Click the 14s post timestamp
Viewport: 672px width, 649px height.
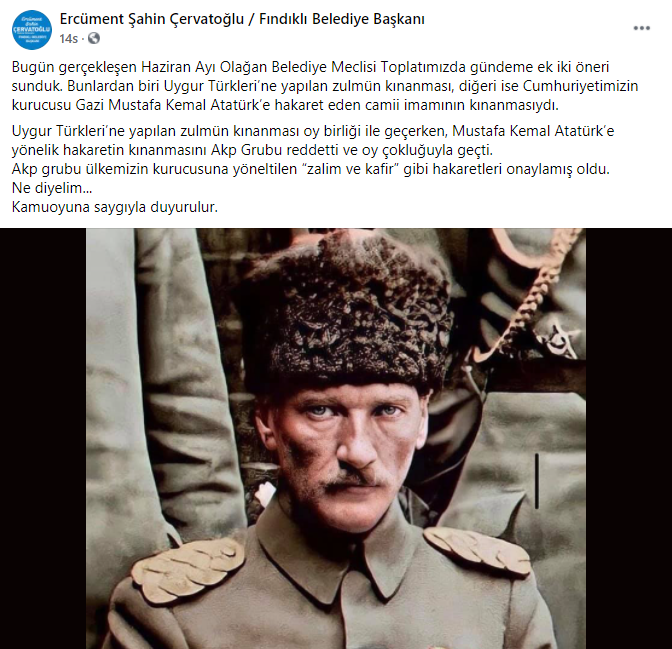tap(69, 39)
